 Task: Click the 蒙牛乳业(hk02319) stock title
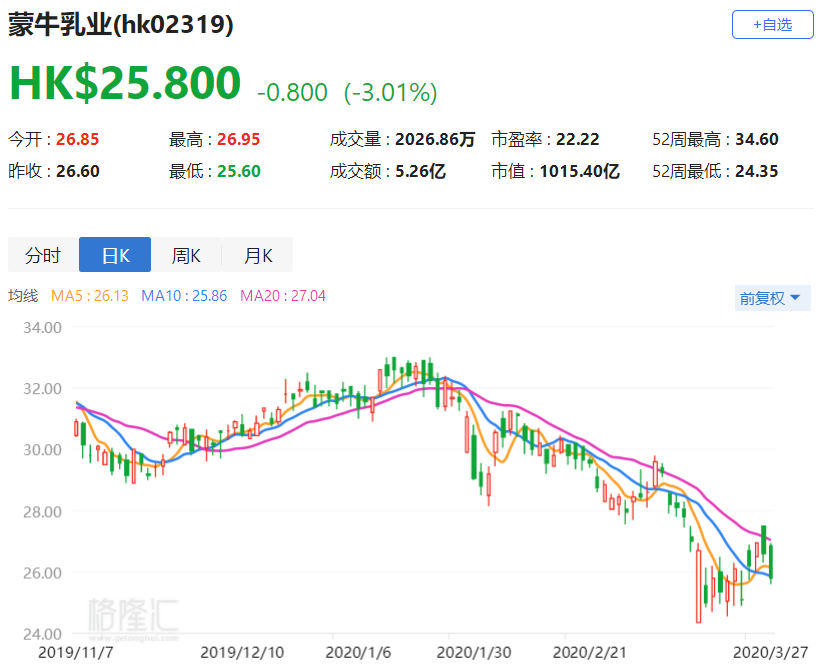pyautogui.click(x=120, y=24)
